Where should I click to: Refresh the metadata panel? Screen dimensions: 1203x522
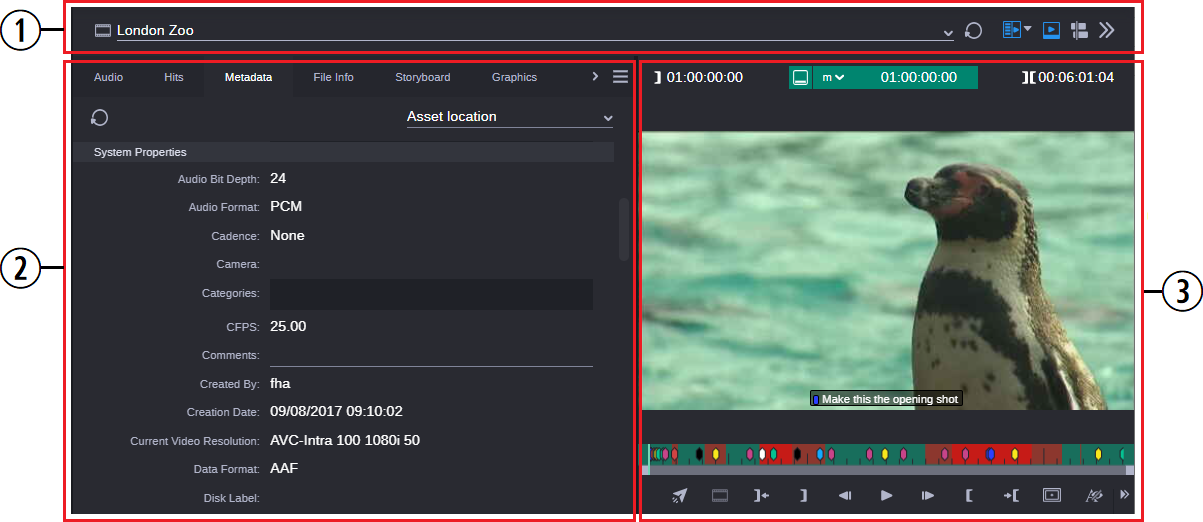pos(99,118)
